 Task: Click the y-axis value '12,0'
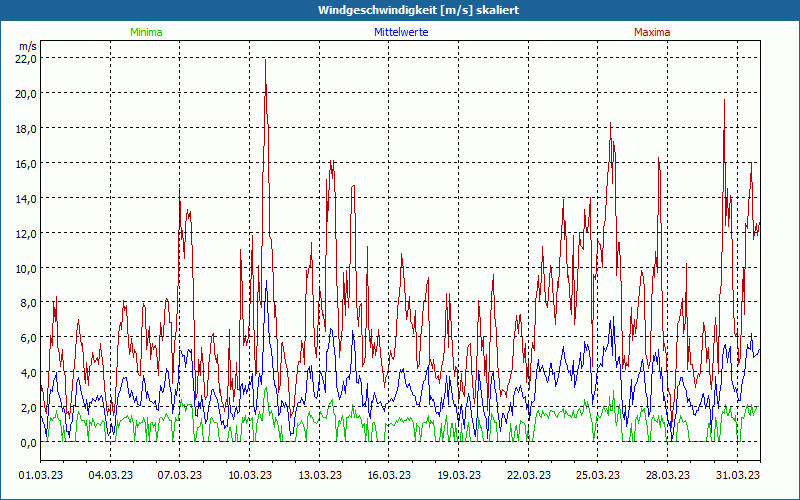(x=28, y=234)
